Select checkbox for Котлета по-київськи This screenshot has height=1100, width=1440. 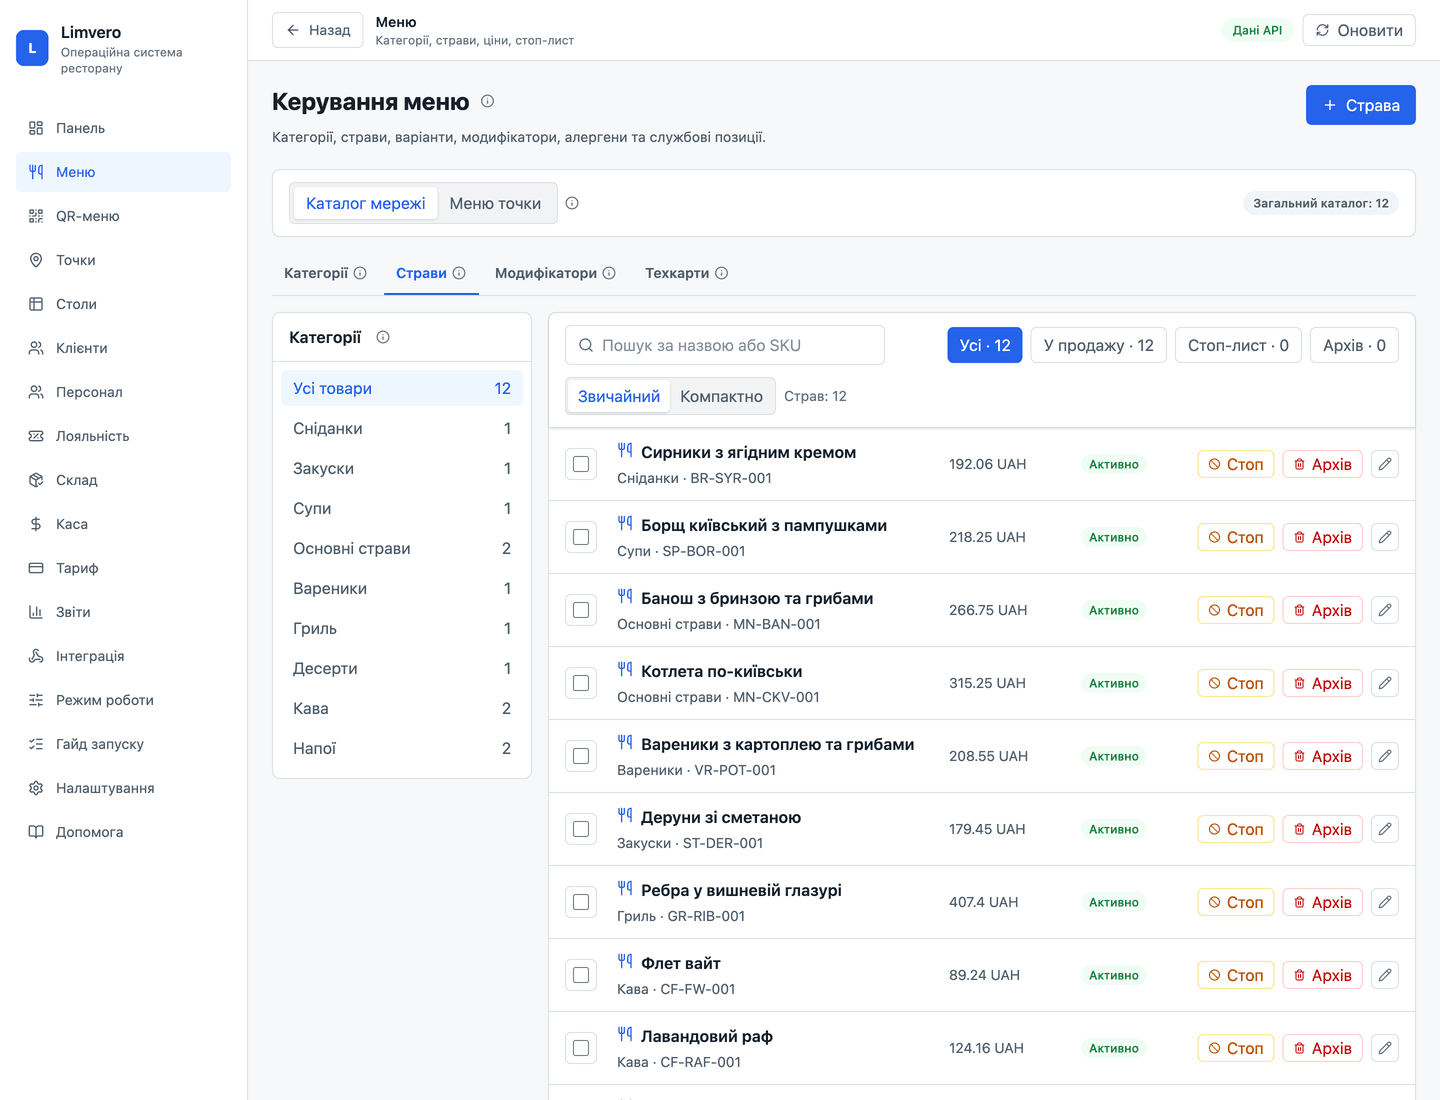click(x=581, y=683)
